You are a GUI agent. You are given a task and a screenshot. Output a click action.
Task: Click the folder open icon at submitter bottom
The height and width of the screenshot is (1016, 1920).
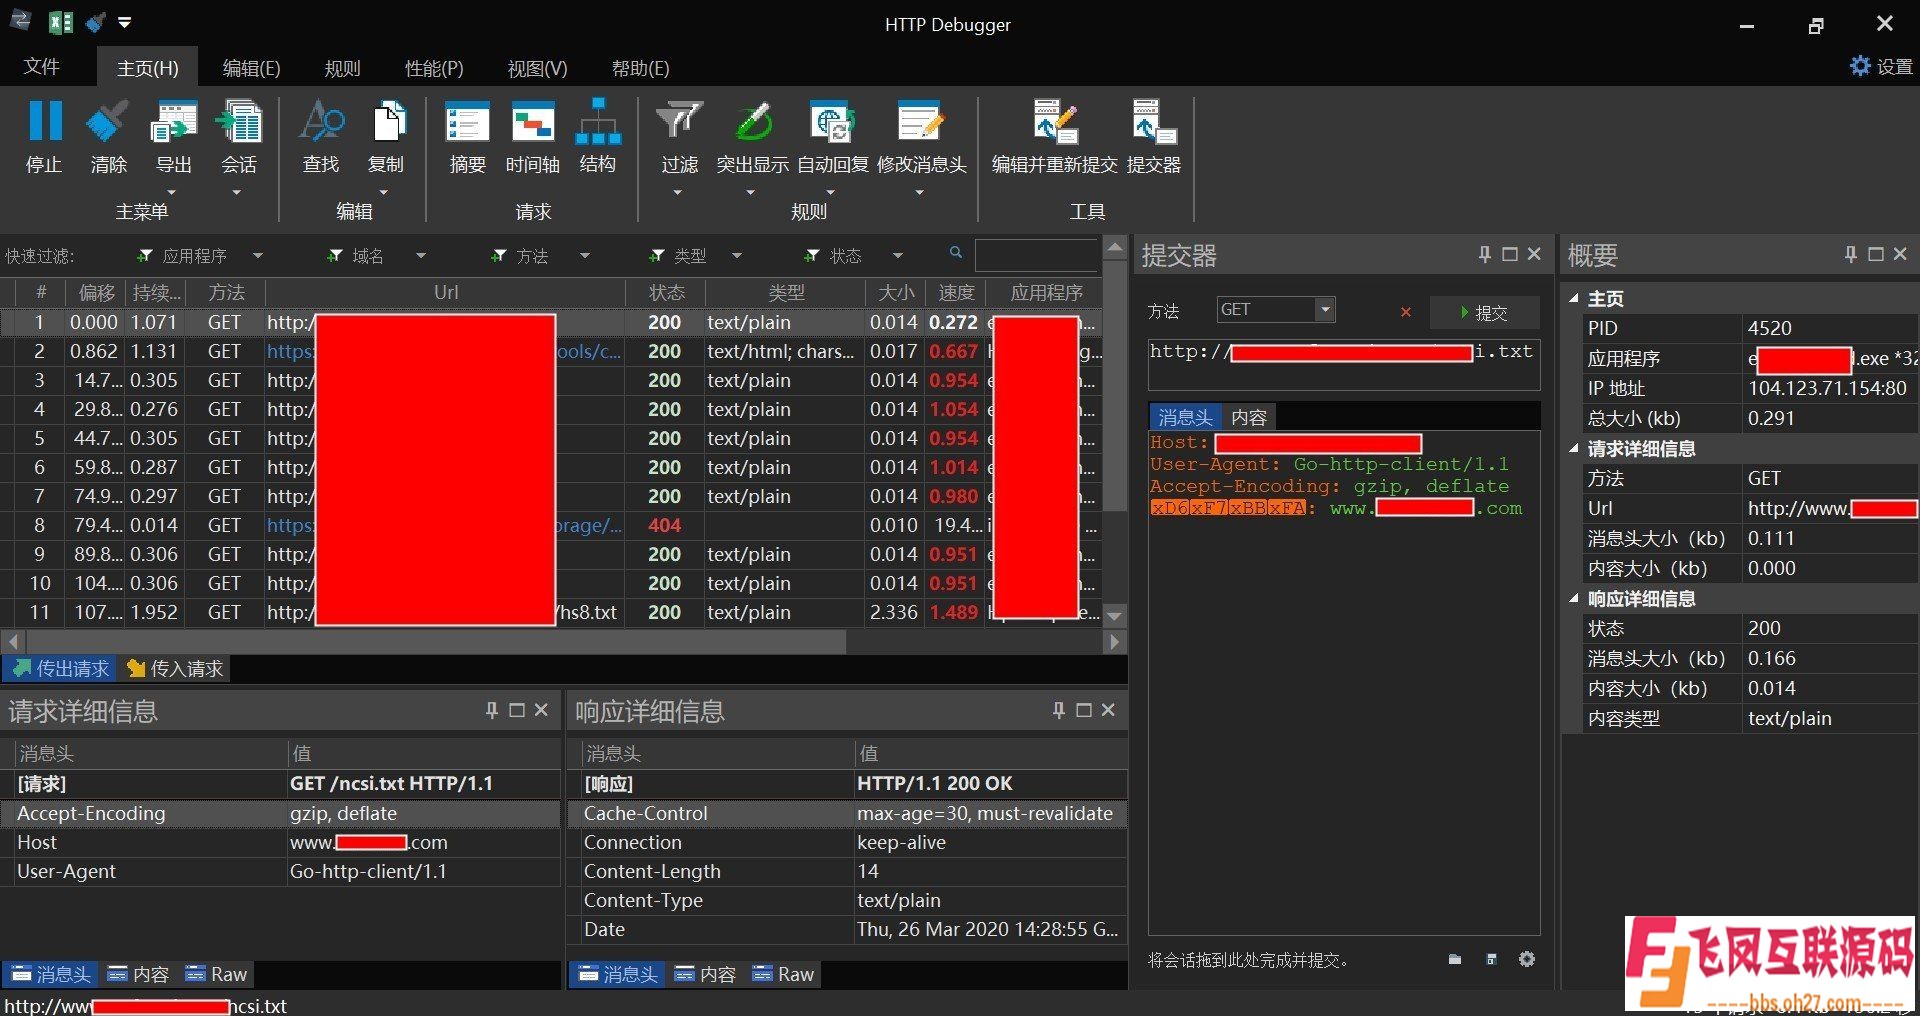click(1455, 960)
